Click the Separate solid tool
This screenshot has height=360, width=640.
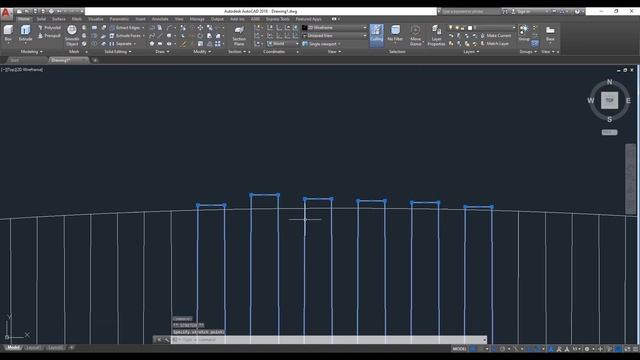(122, 44)
